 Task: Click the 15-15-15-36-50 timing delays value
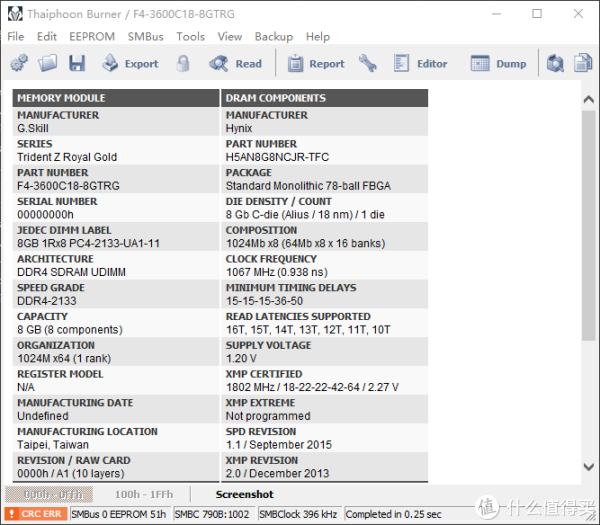[264, 301]
